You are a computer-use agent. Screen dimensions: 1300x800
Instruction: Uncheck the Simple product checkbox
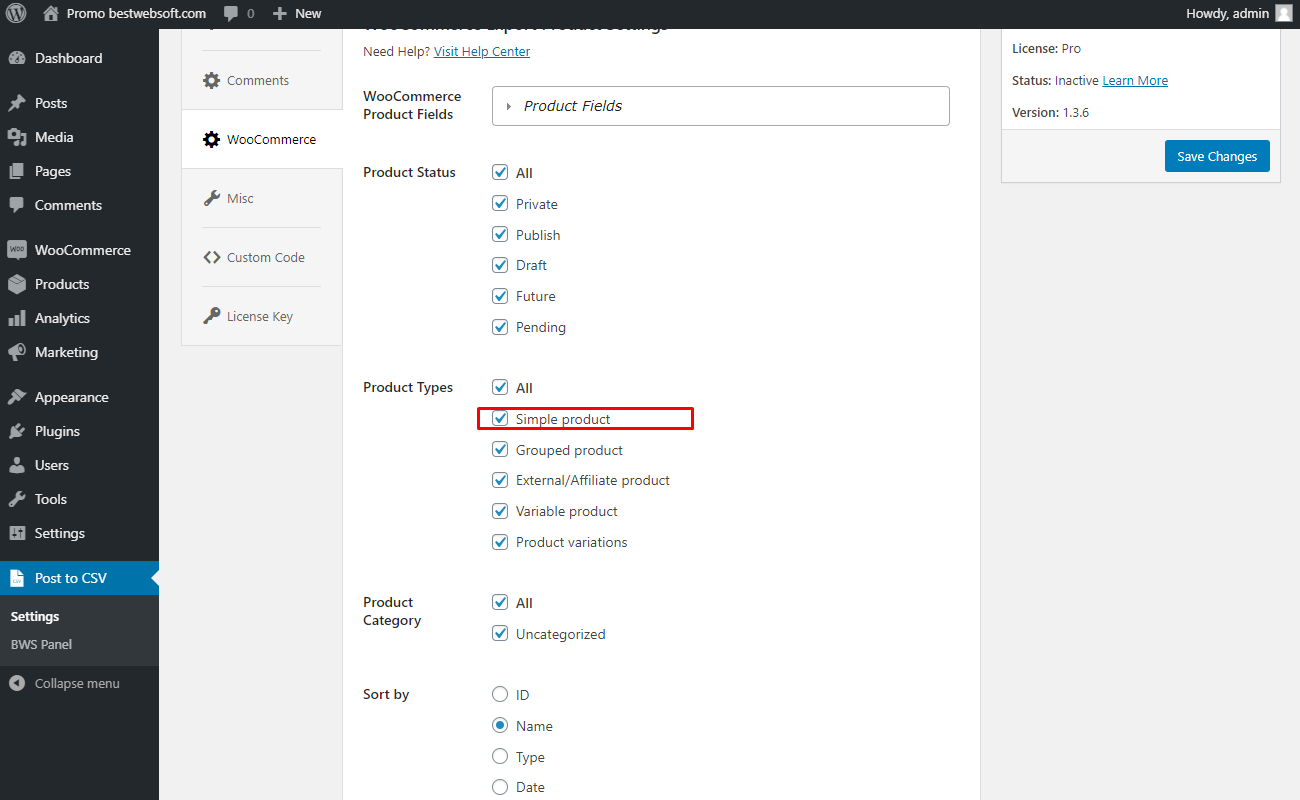click(x=500, y=418)
